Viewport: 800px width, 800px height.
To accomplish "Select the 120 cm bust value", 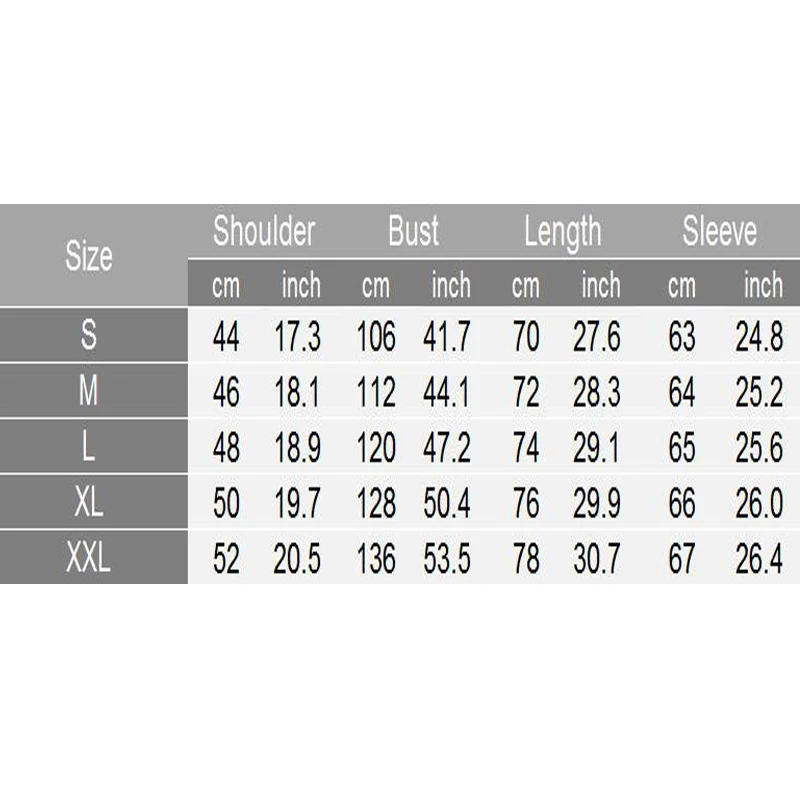I will coord(376,449).
